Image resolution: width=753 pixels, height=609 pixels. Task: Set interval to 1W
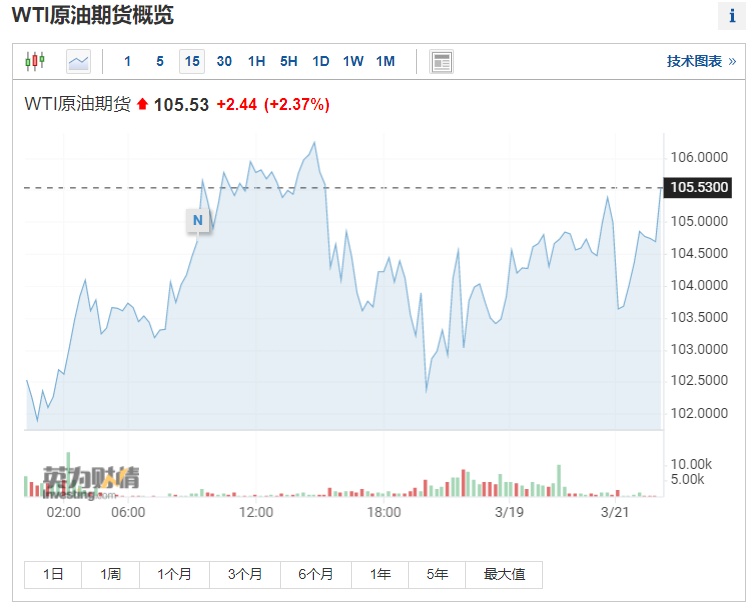(x=353, y=61)
